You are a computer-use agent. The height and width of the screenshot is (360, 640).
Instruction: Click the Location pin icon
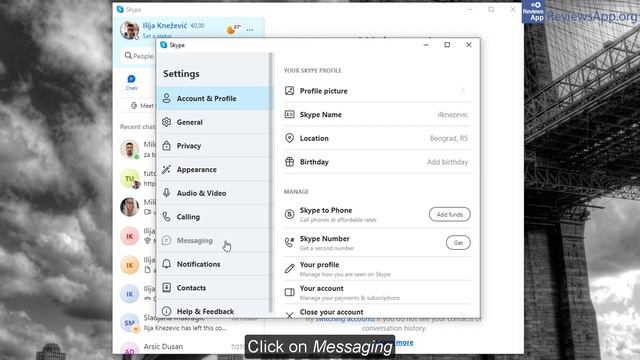coord(289,138)
